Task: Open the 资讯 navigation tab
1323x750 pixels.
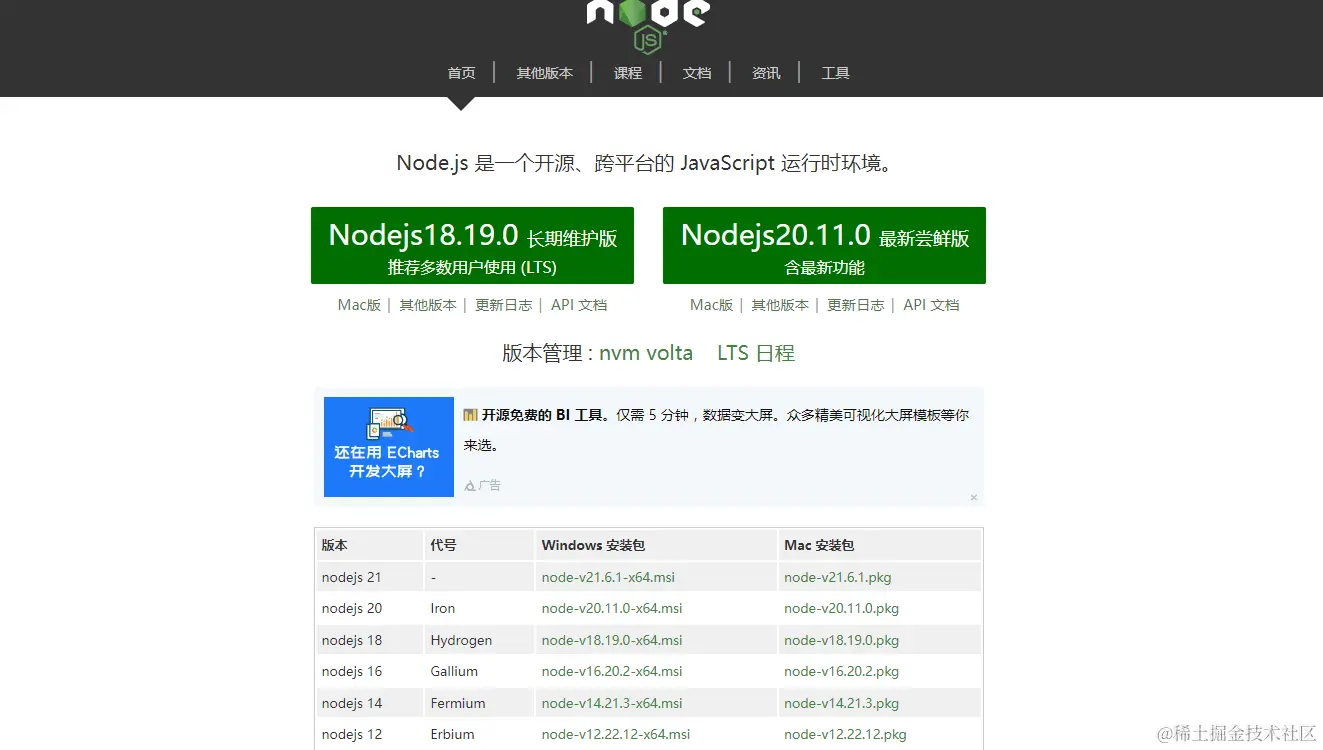Action: tap(766, 73)
